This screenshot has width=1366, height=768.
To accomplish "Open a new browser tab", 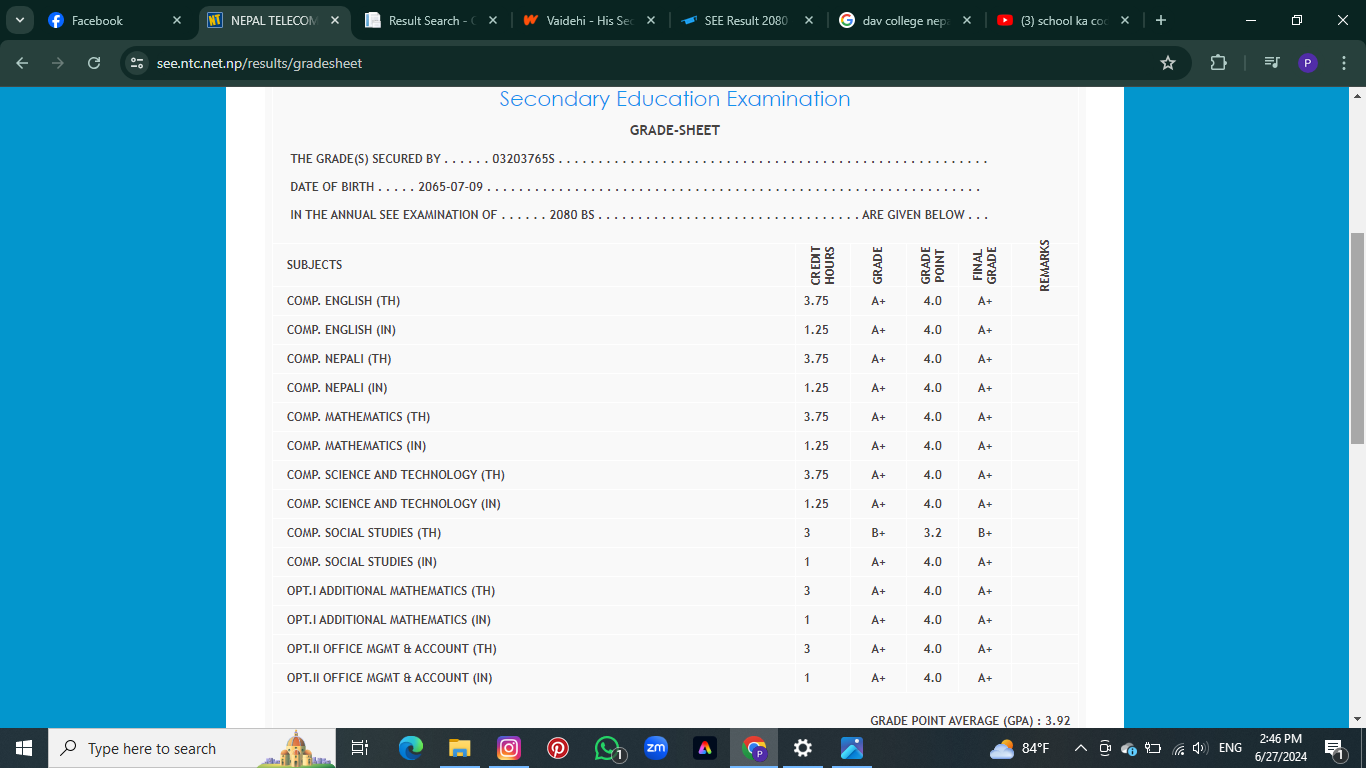I will coord(1160,20).
